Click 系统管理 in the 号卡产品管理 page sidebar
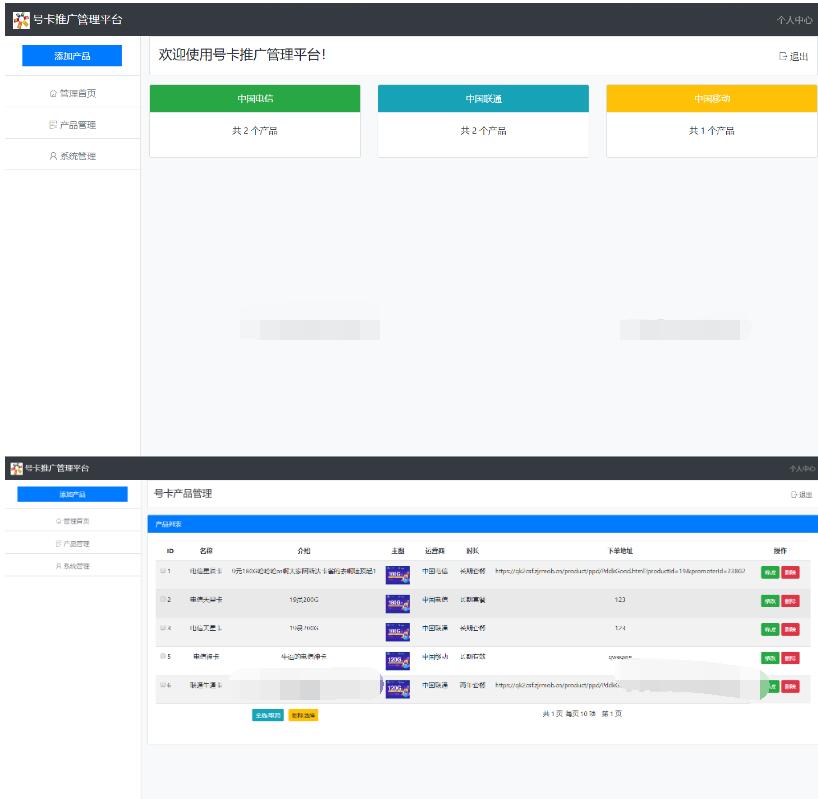 tap(72, 566)
